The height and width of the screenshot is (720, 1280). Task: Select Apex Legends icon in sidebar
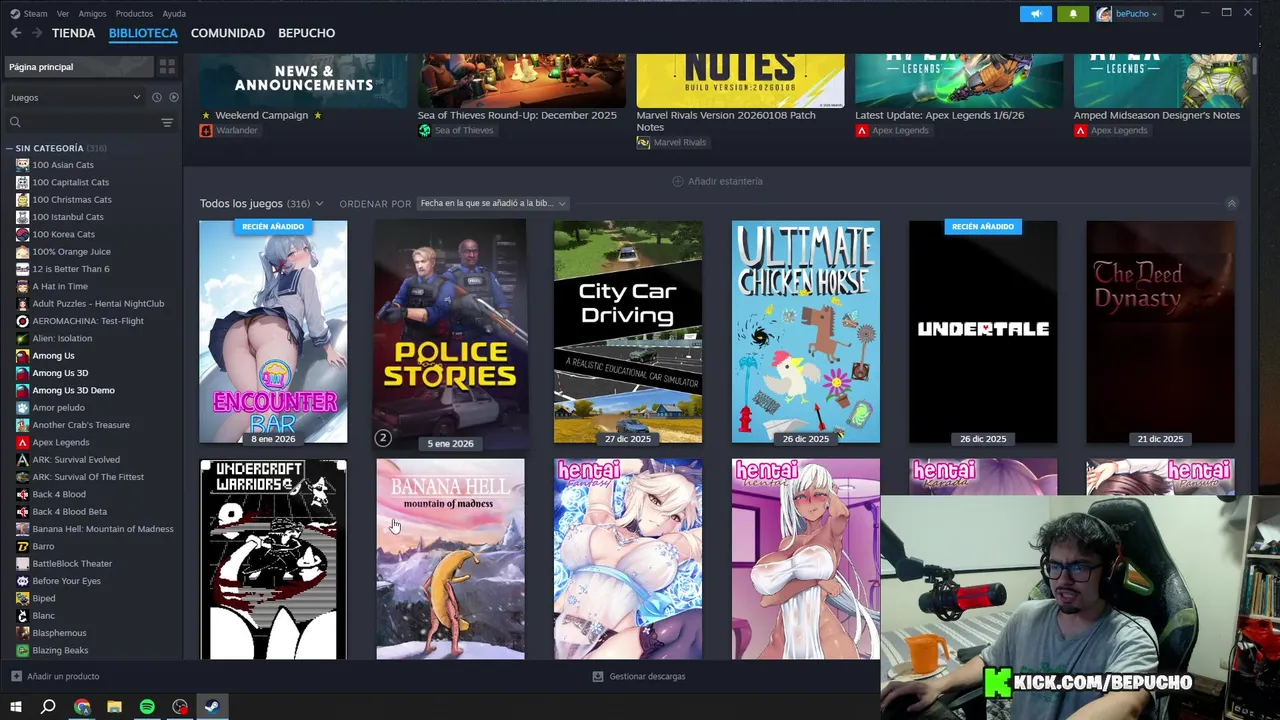coord(22,442)
